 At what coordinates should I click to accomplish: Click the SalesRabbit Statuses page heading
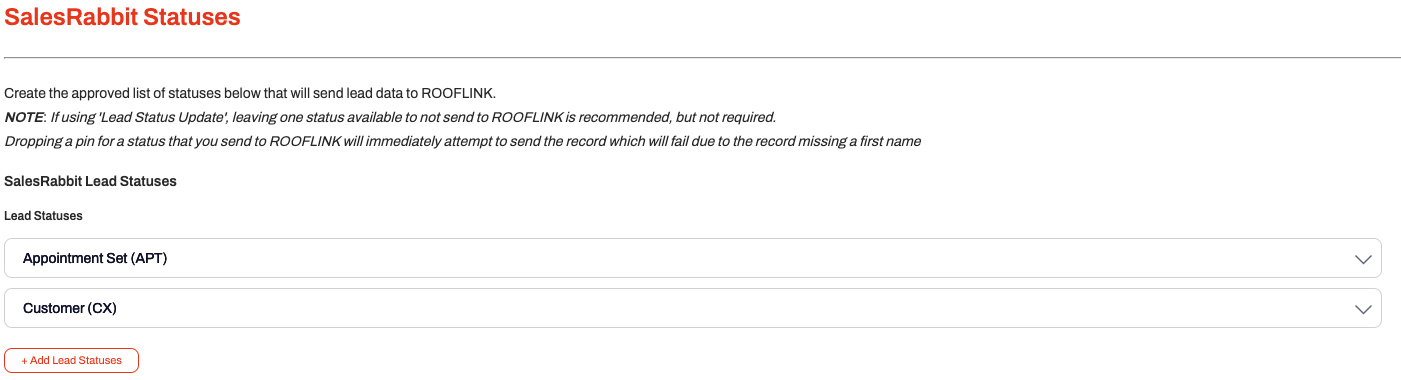click(122, 17)
